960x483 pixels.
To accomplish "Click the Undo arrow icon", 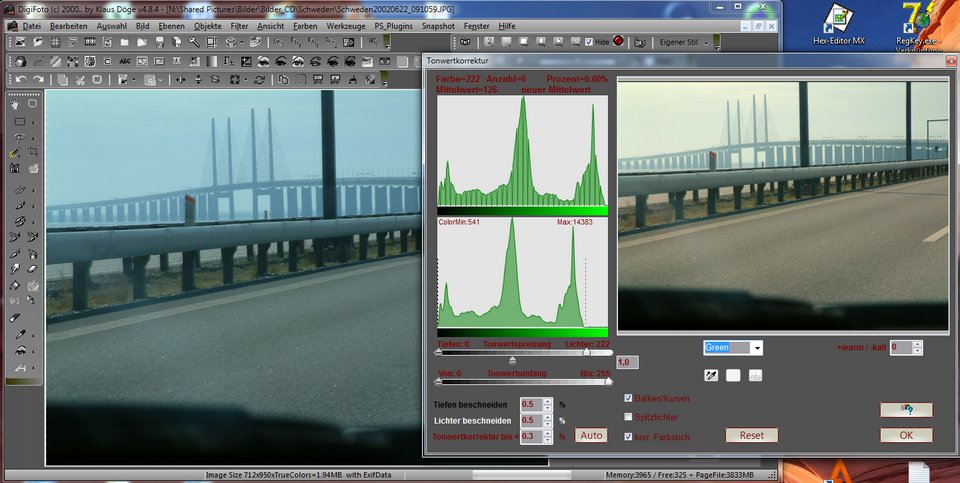I will tap(19, 79).
